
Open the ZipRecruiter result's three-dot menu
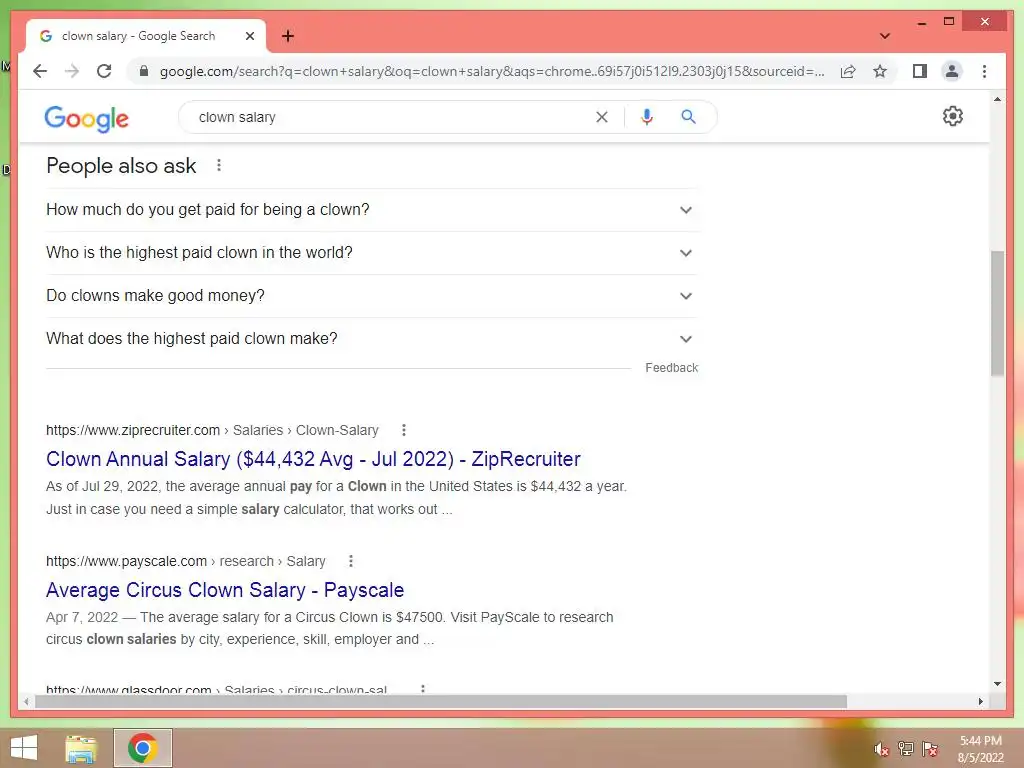[404, 430]
